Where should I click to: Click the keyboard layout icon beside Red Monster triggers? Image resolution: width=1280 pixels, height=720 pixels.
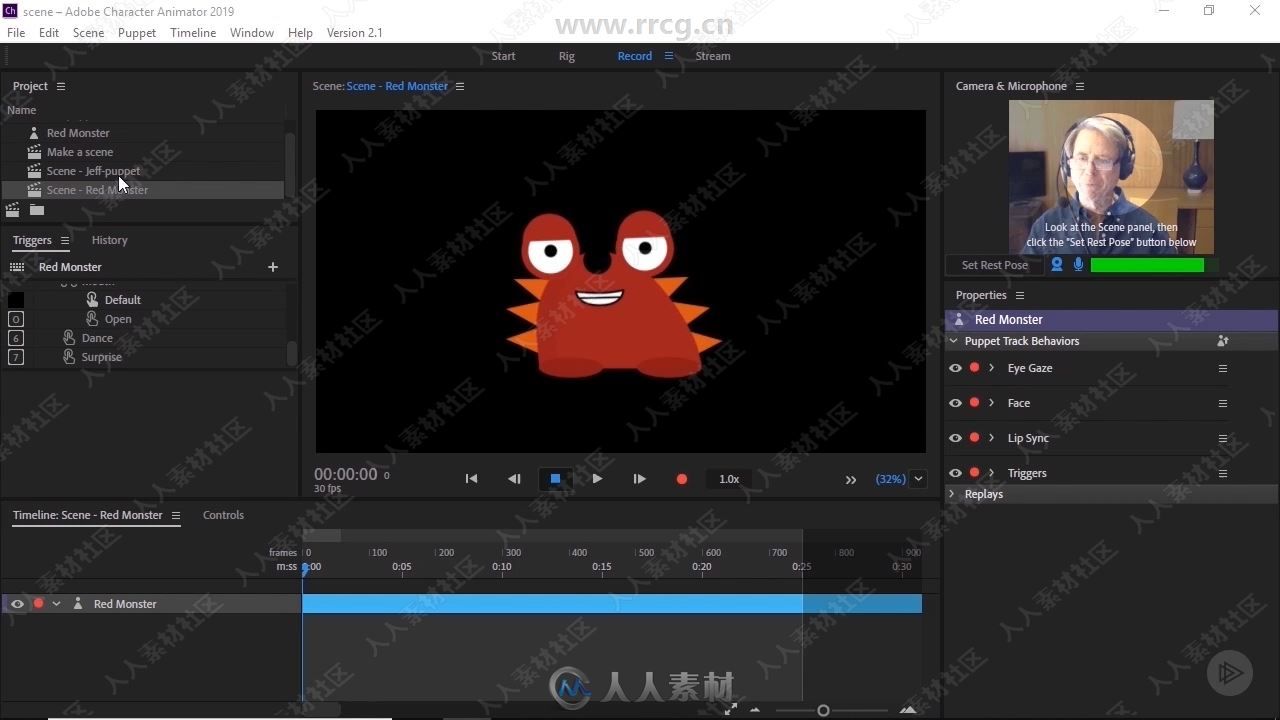point(16,267)
